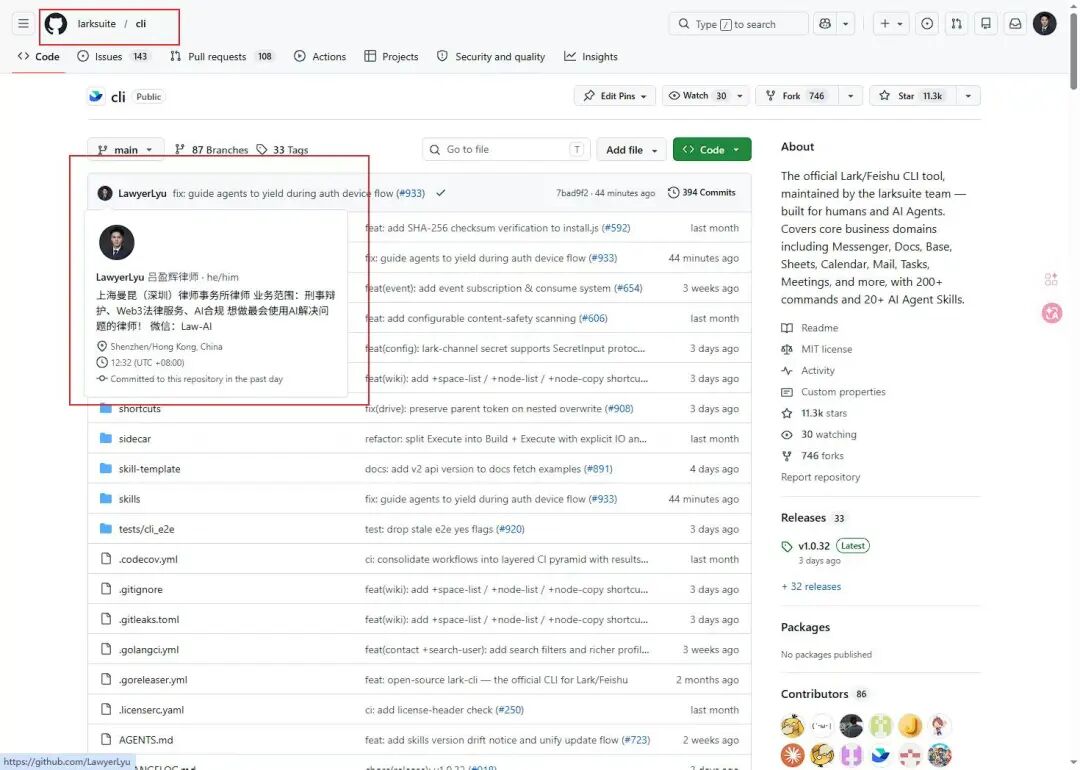Click the skills folder icon
The image size is (1080, 770).
click(x=105, y=499)
